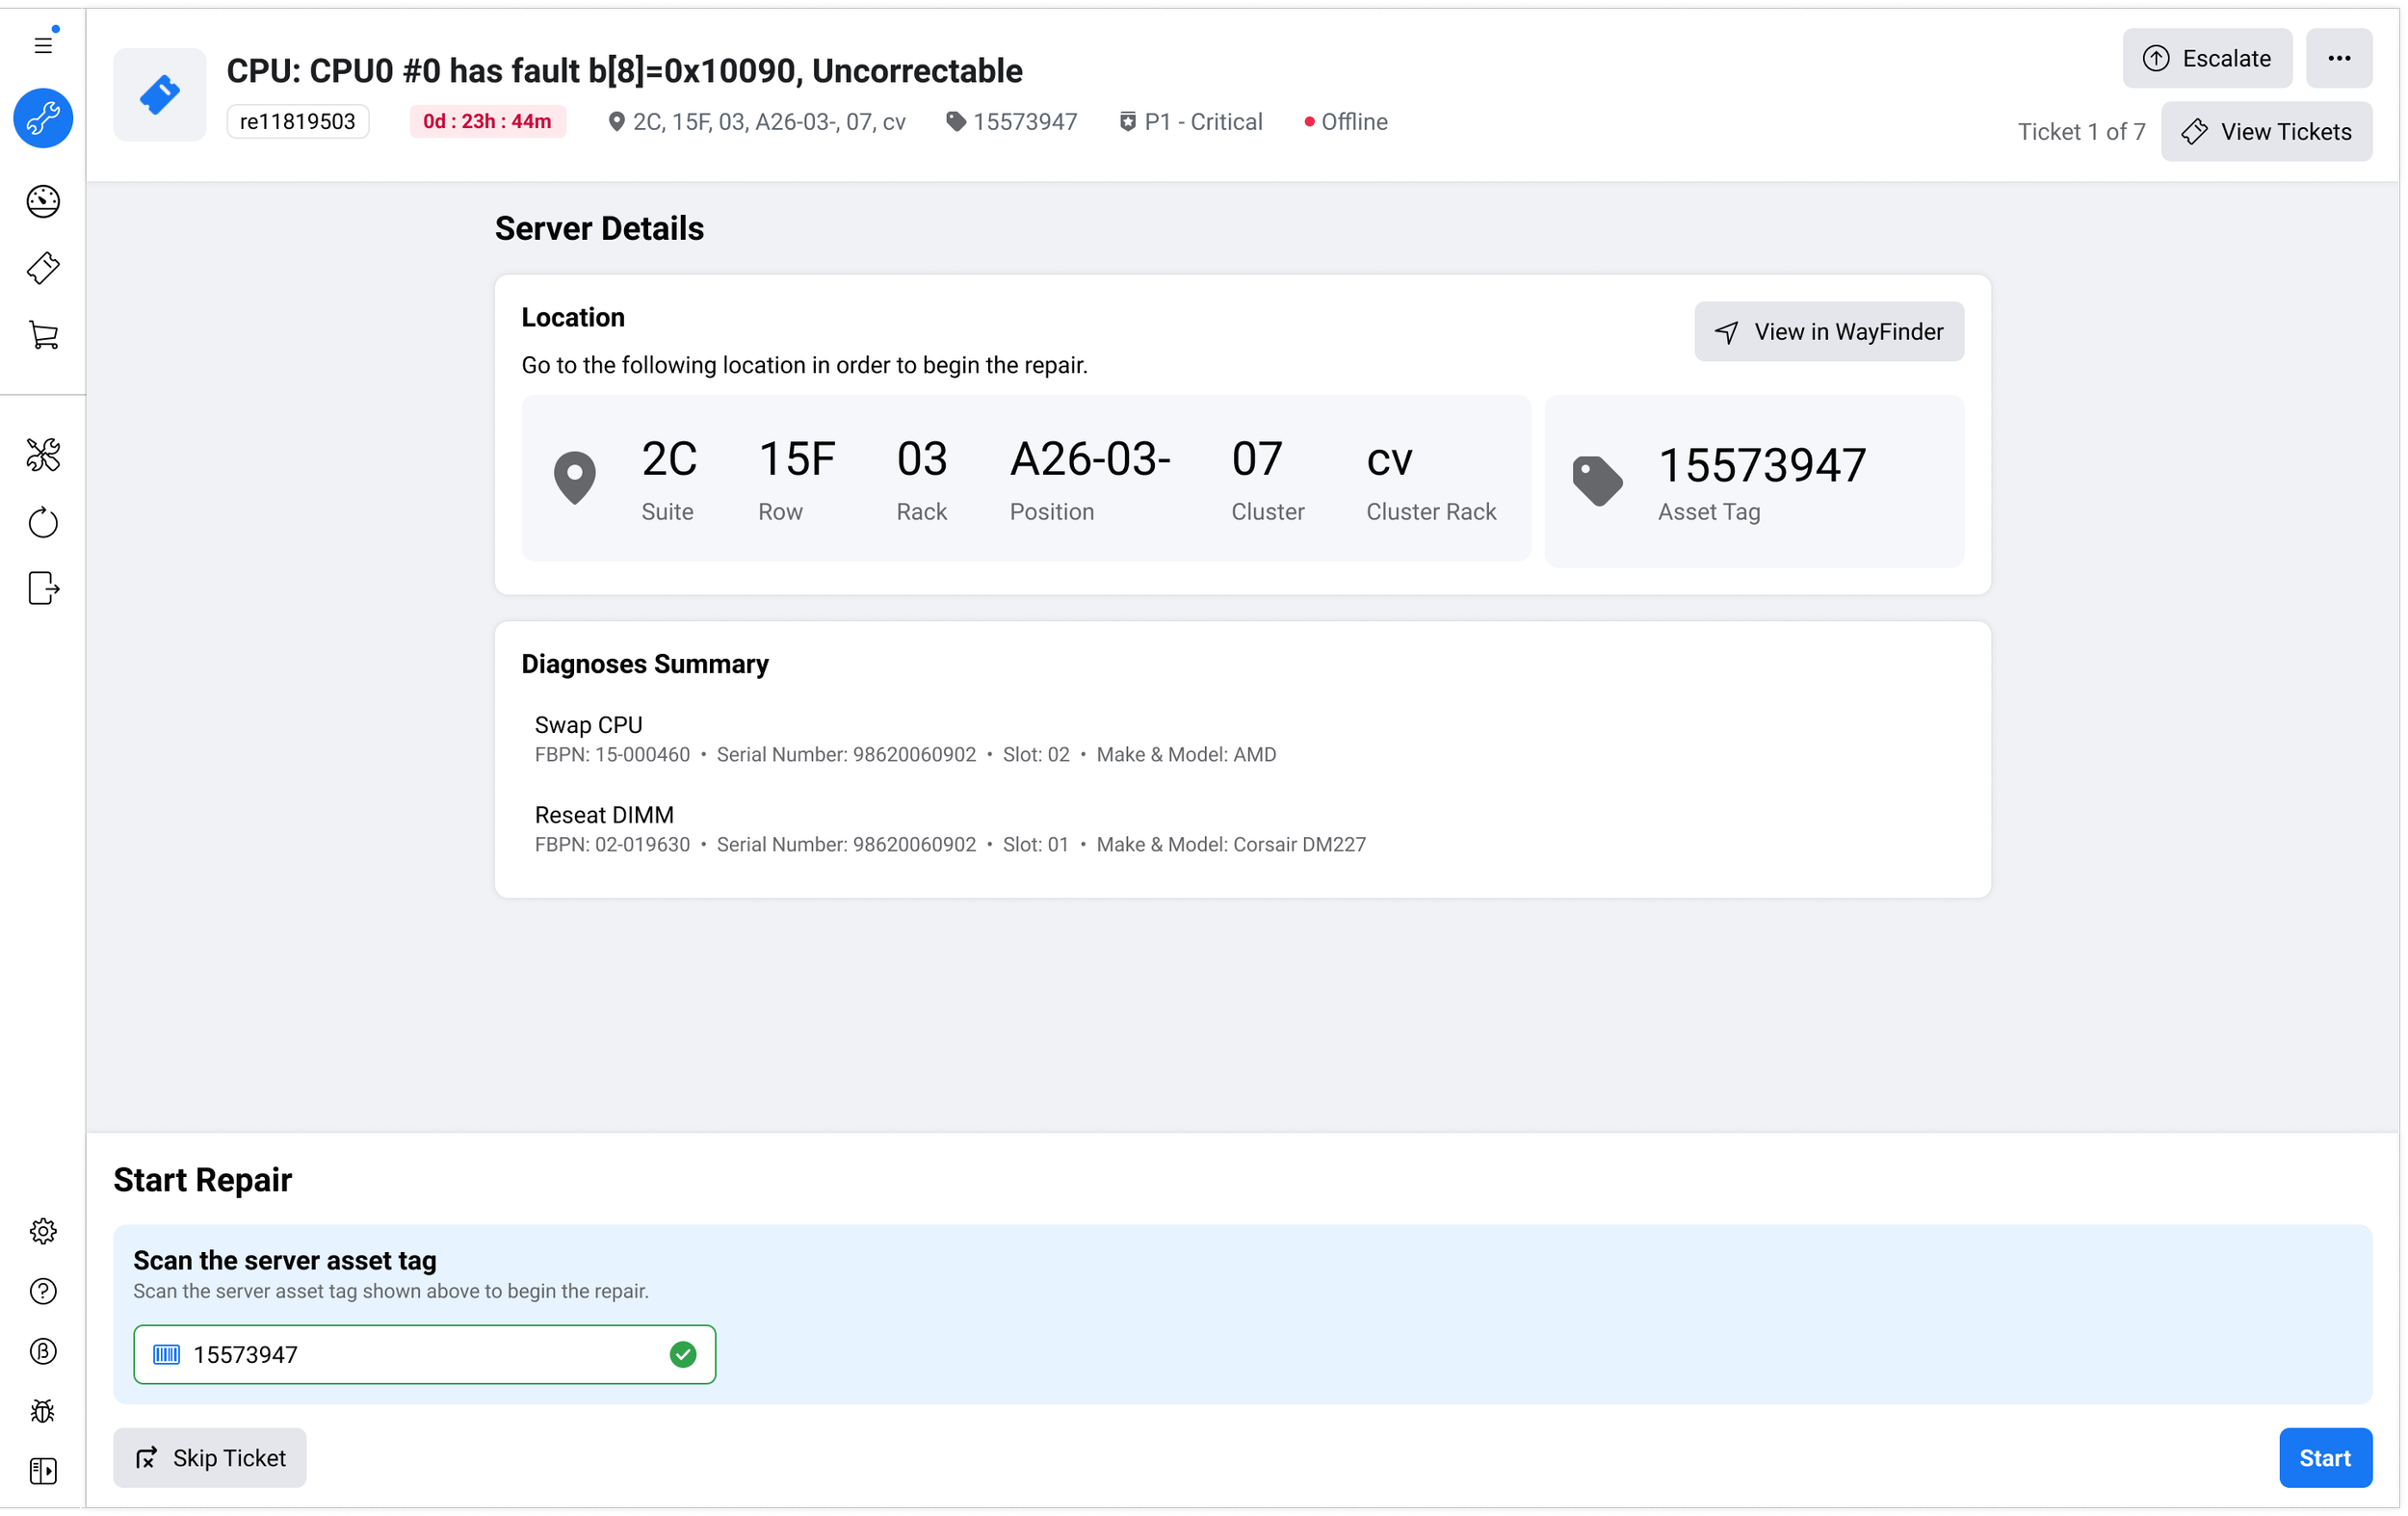Open the dashboard gauge icon
Screen dimensions: 2408x1516
coord(43,202)
